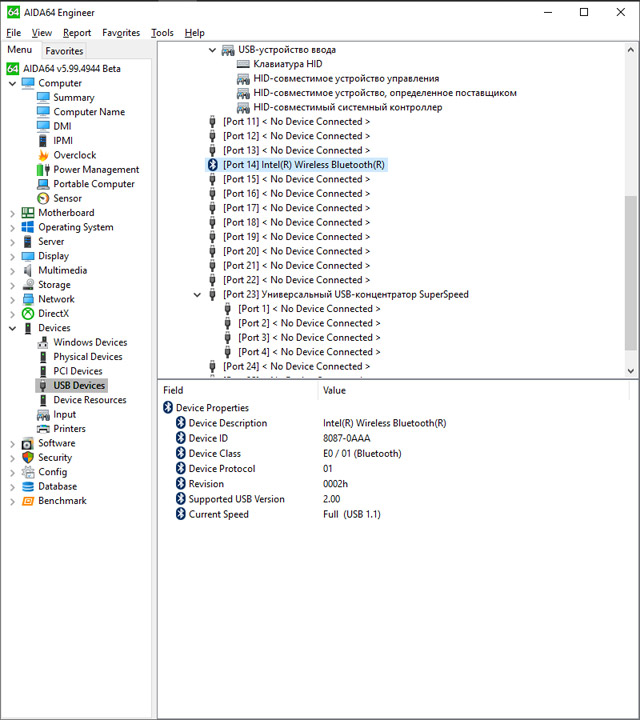Expand the Motherboard tree node
640x720 pixels.
pos(12,213)
